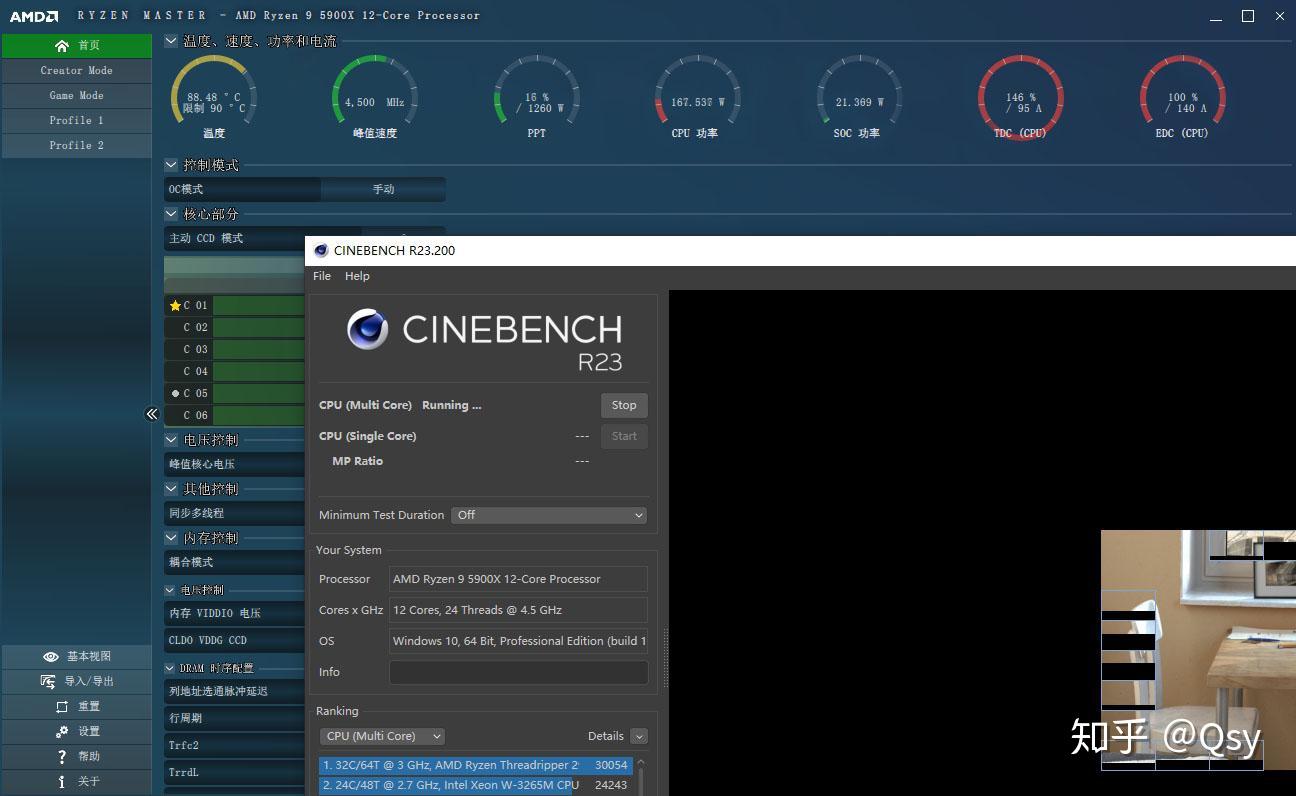Click the AMD logo in the title bar
This screenshot has width=1296, height=796.
point(34,16)
